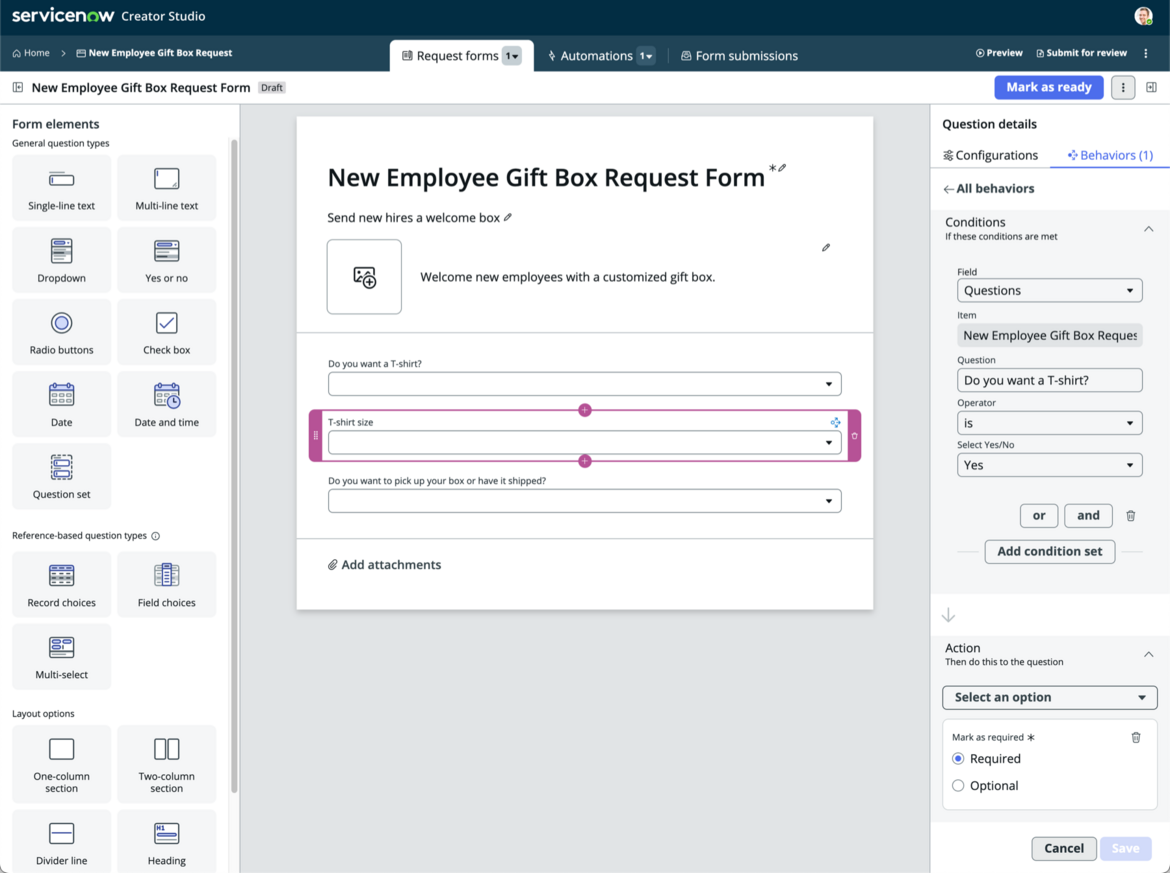Insert a One-column section layout
Screen dimensions: 1170x873
(61, 763)
